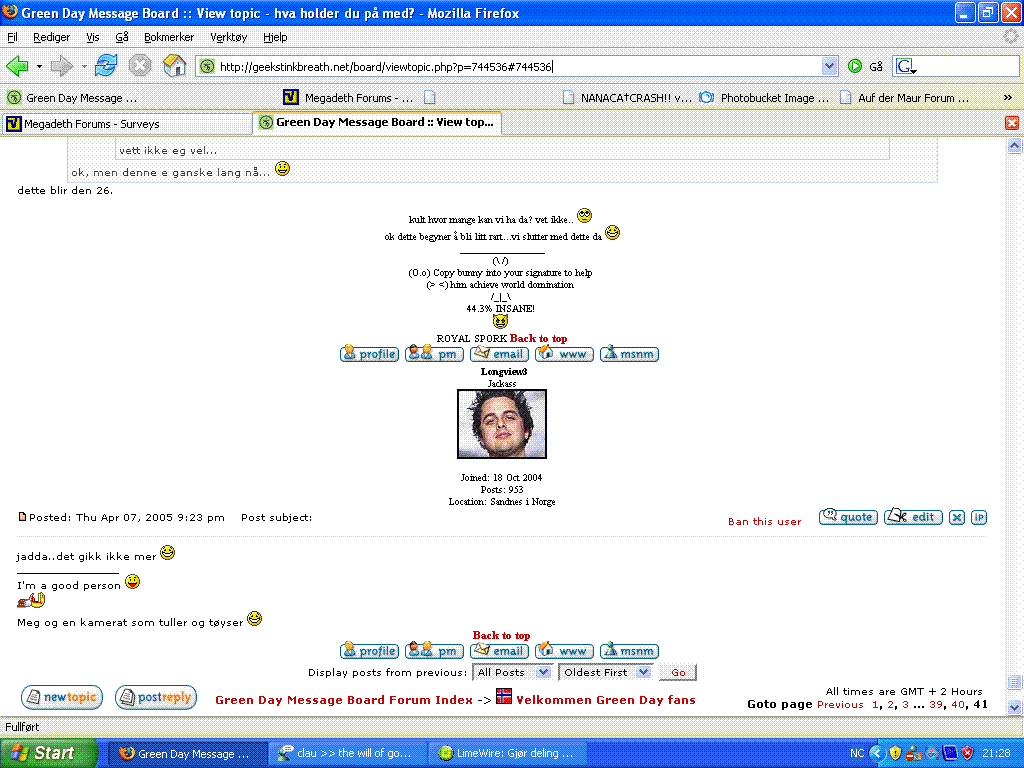Go back with the green Back arrow

pyautogui.click(x=17, y=66)
